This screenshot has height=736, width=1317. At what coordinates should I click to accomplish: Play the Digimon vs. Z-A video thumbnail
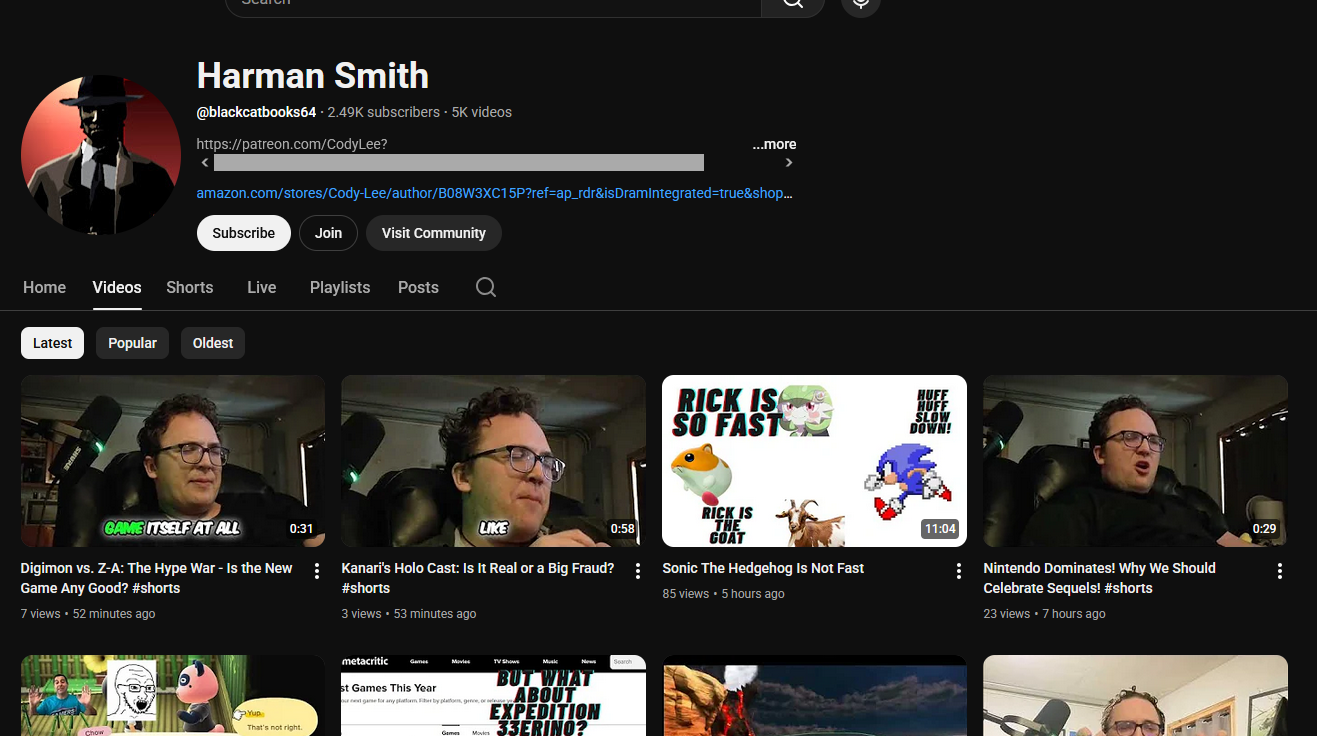pyautogui.click(x=173, y=461)
